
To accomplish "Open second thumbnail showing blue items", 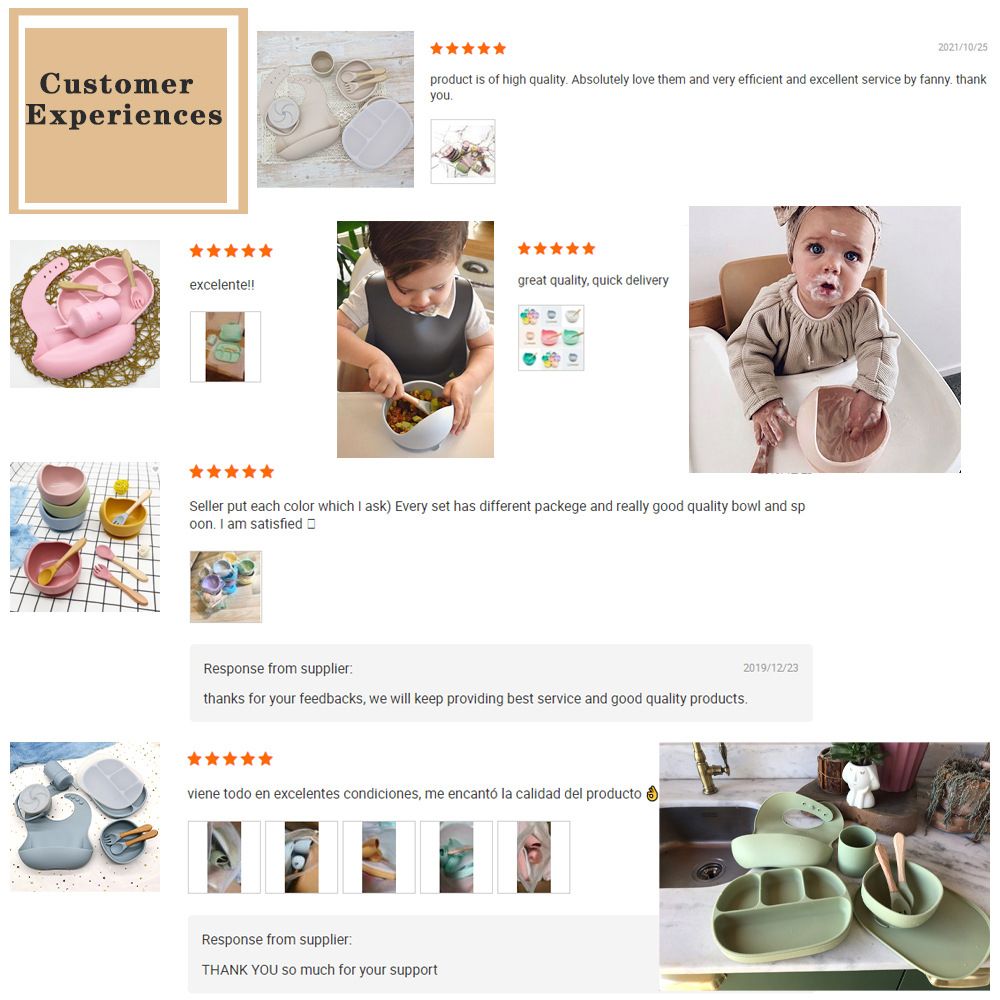I will [301, 857].
